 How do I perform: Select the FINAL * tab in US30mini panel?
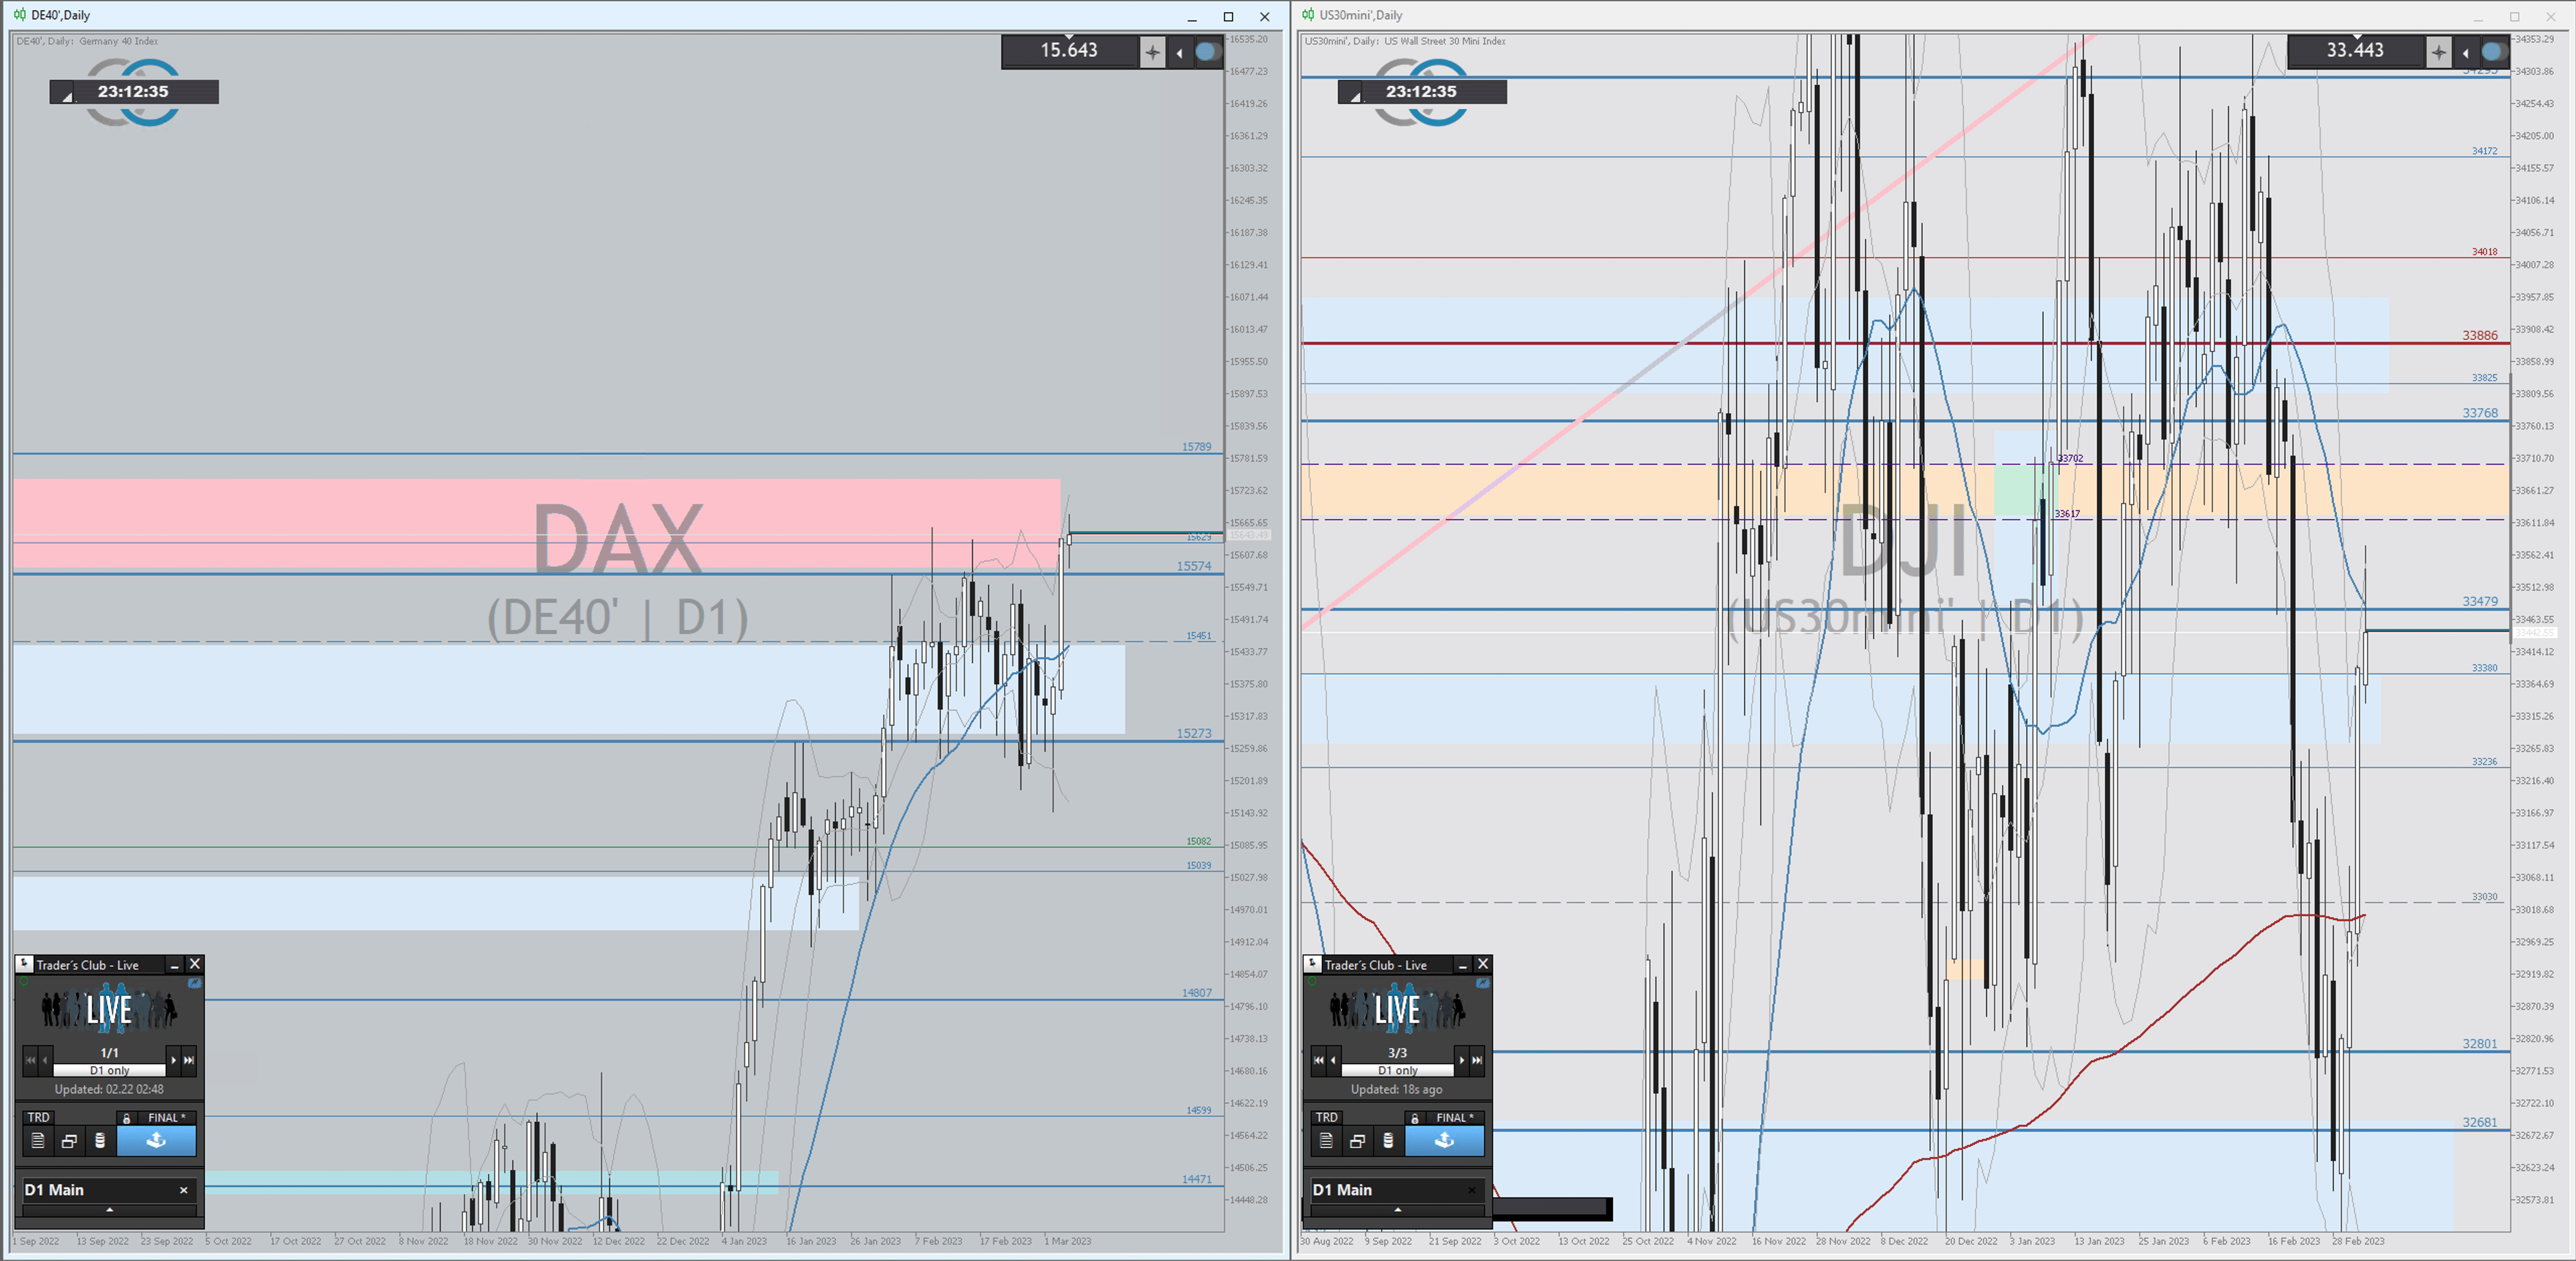(x=1454, y=1117)
